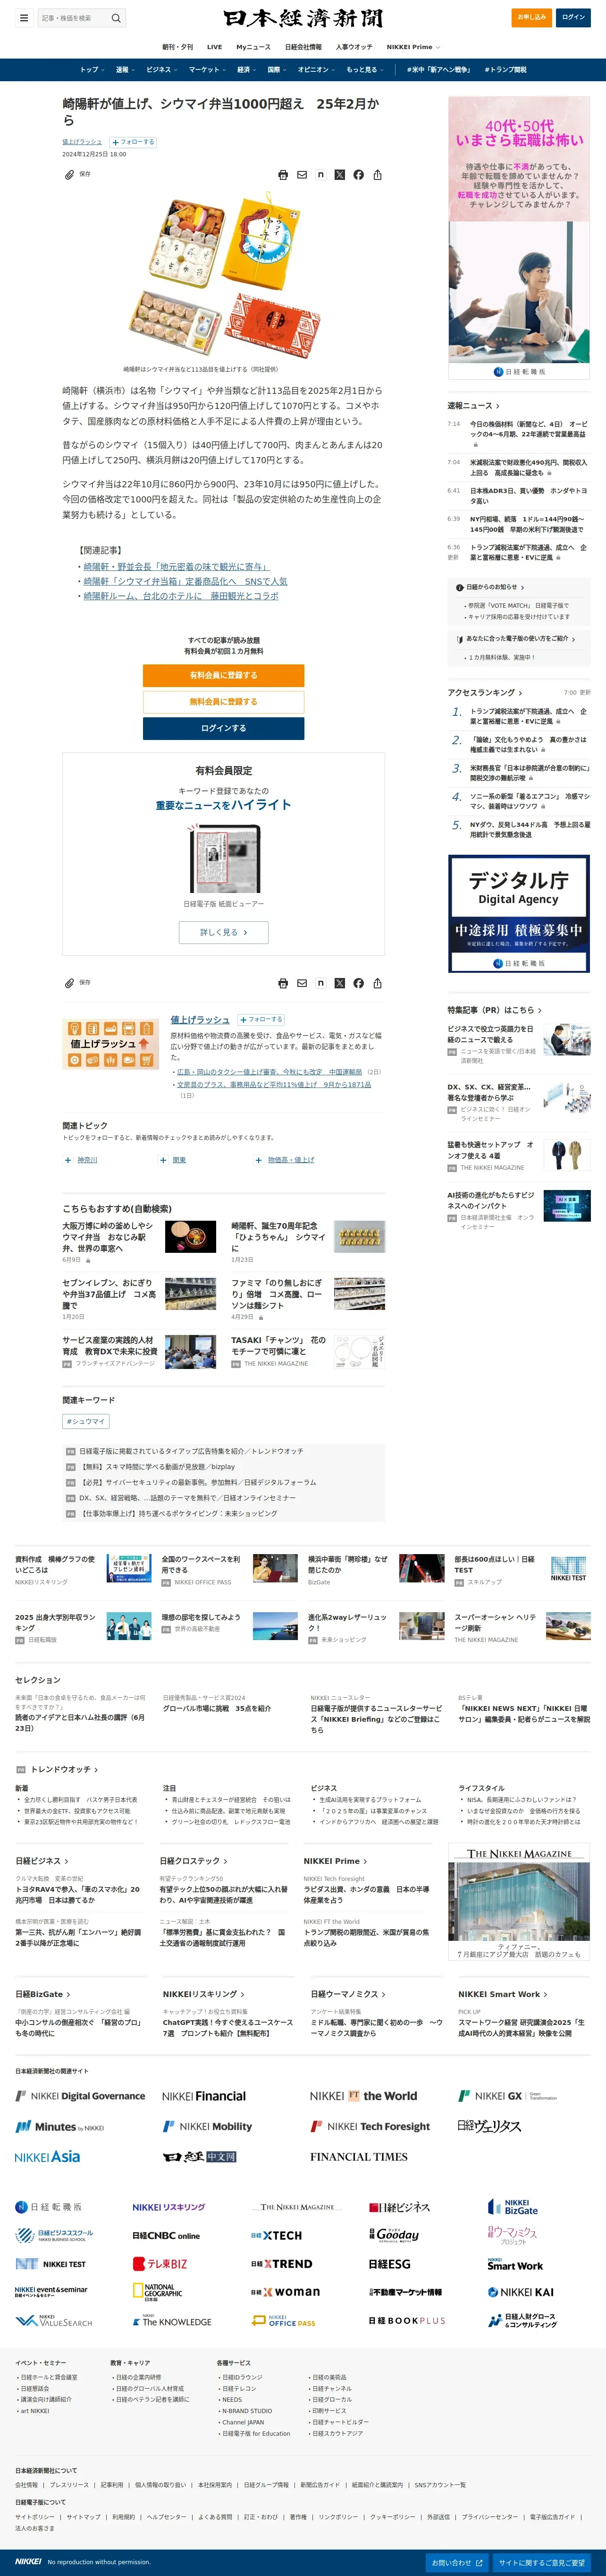The width and height of the screenshot is (606, 2576).
Task: Open related link 崎陽軒ルーム、台北のホテルに
Action: (181, 596)
